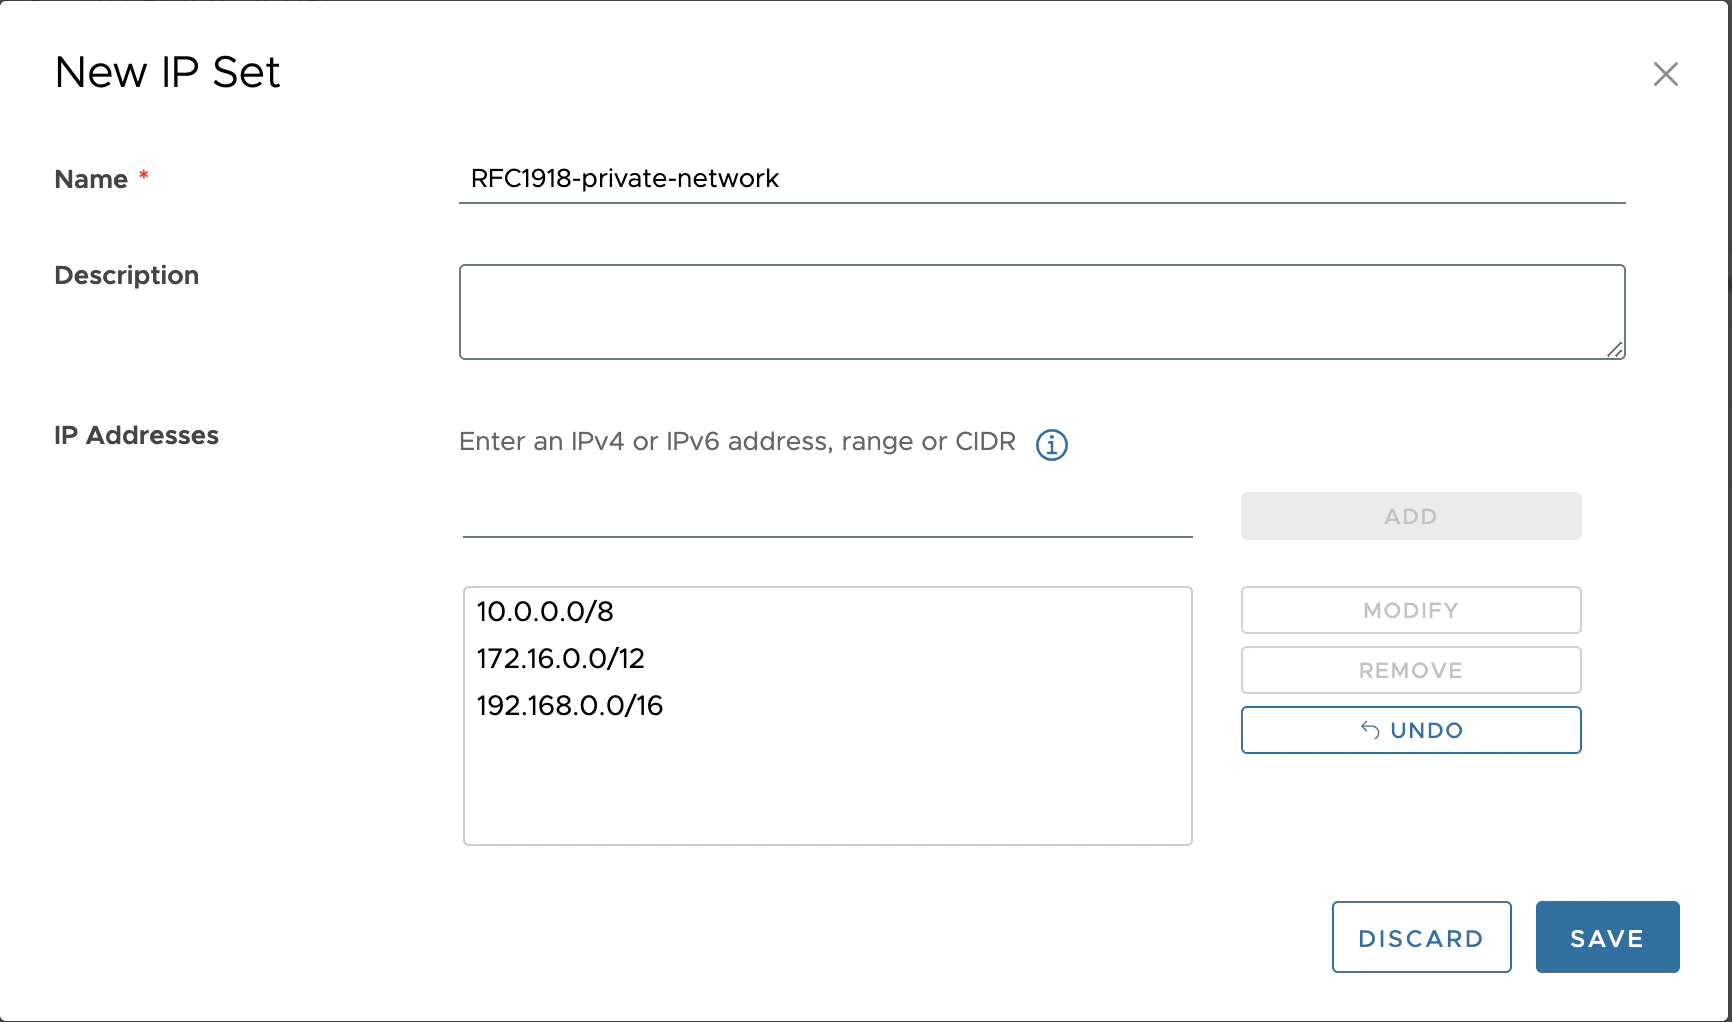Click the info icon beside the CIDR hint
Image resolution: width=1732 pixels, height=1022 pixels.
click(1051, 444)
